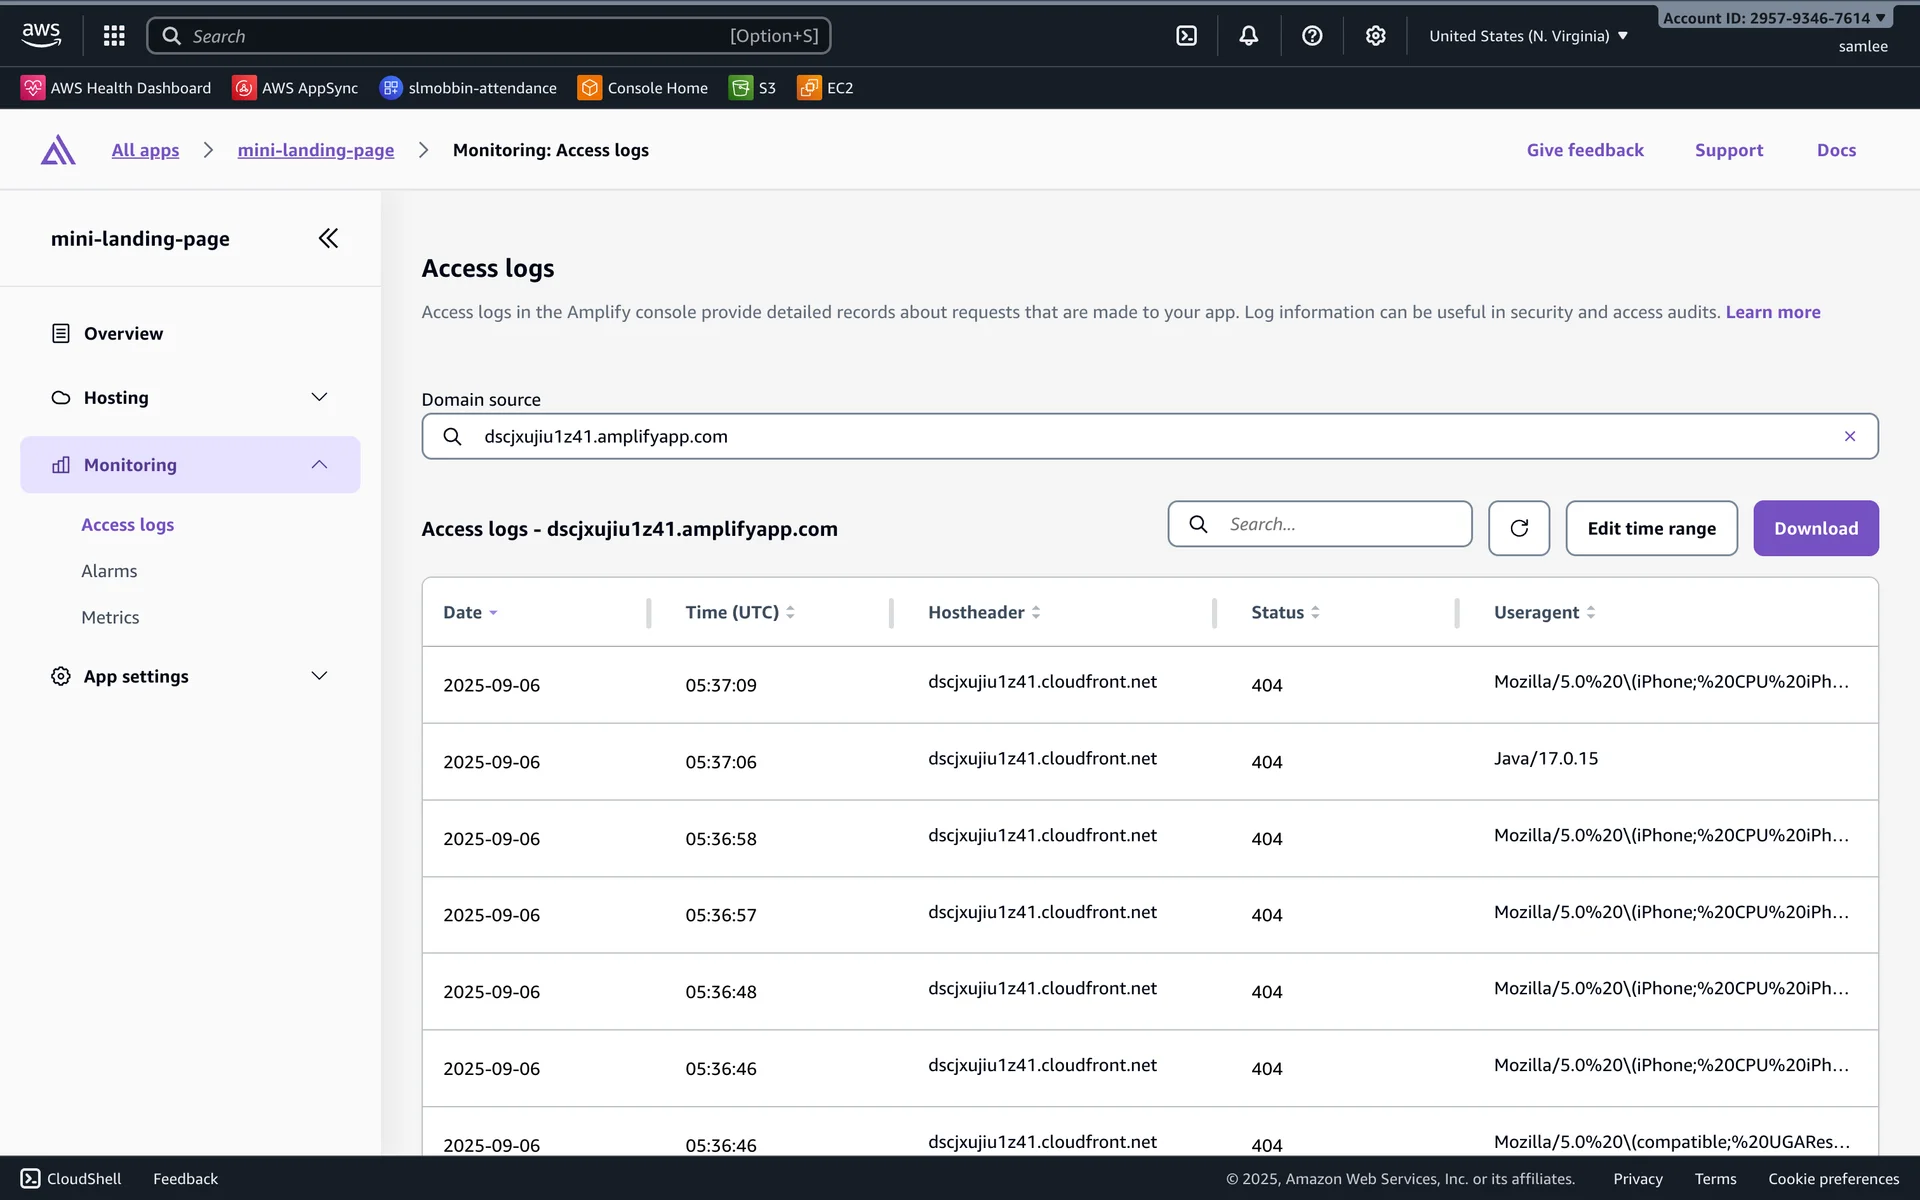Open the settings gear in the top bar

(x=1376, y=36)
